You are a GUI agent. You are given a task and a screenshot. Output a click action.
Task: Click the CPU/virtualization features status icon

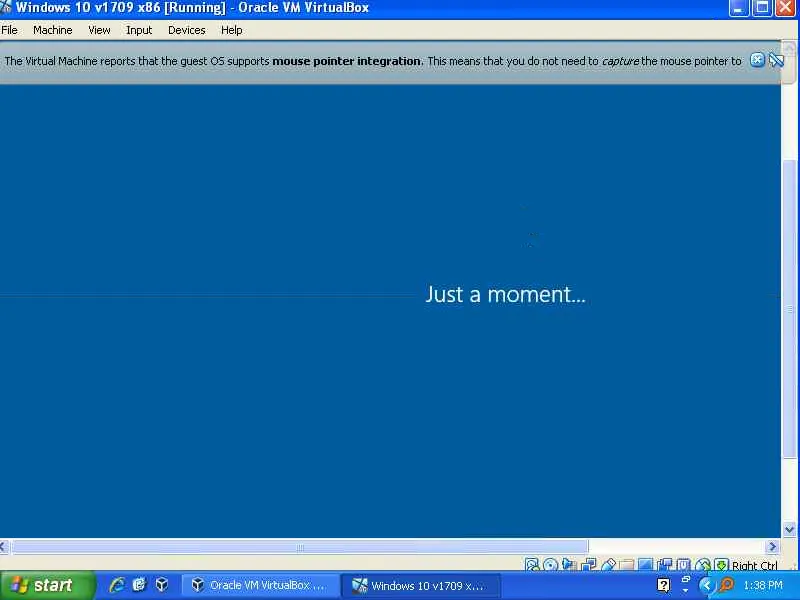(x=684, y=564)
